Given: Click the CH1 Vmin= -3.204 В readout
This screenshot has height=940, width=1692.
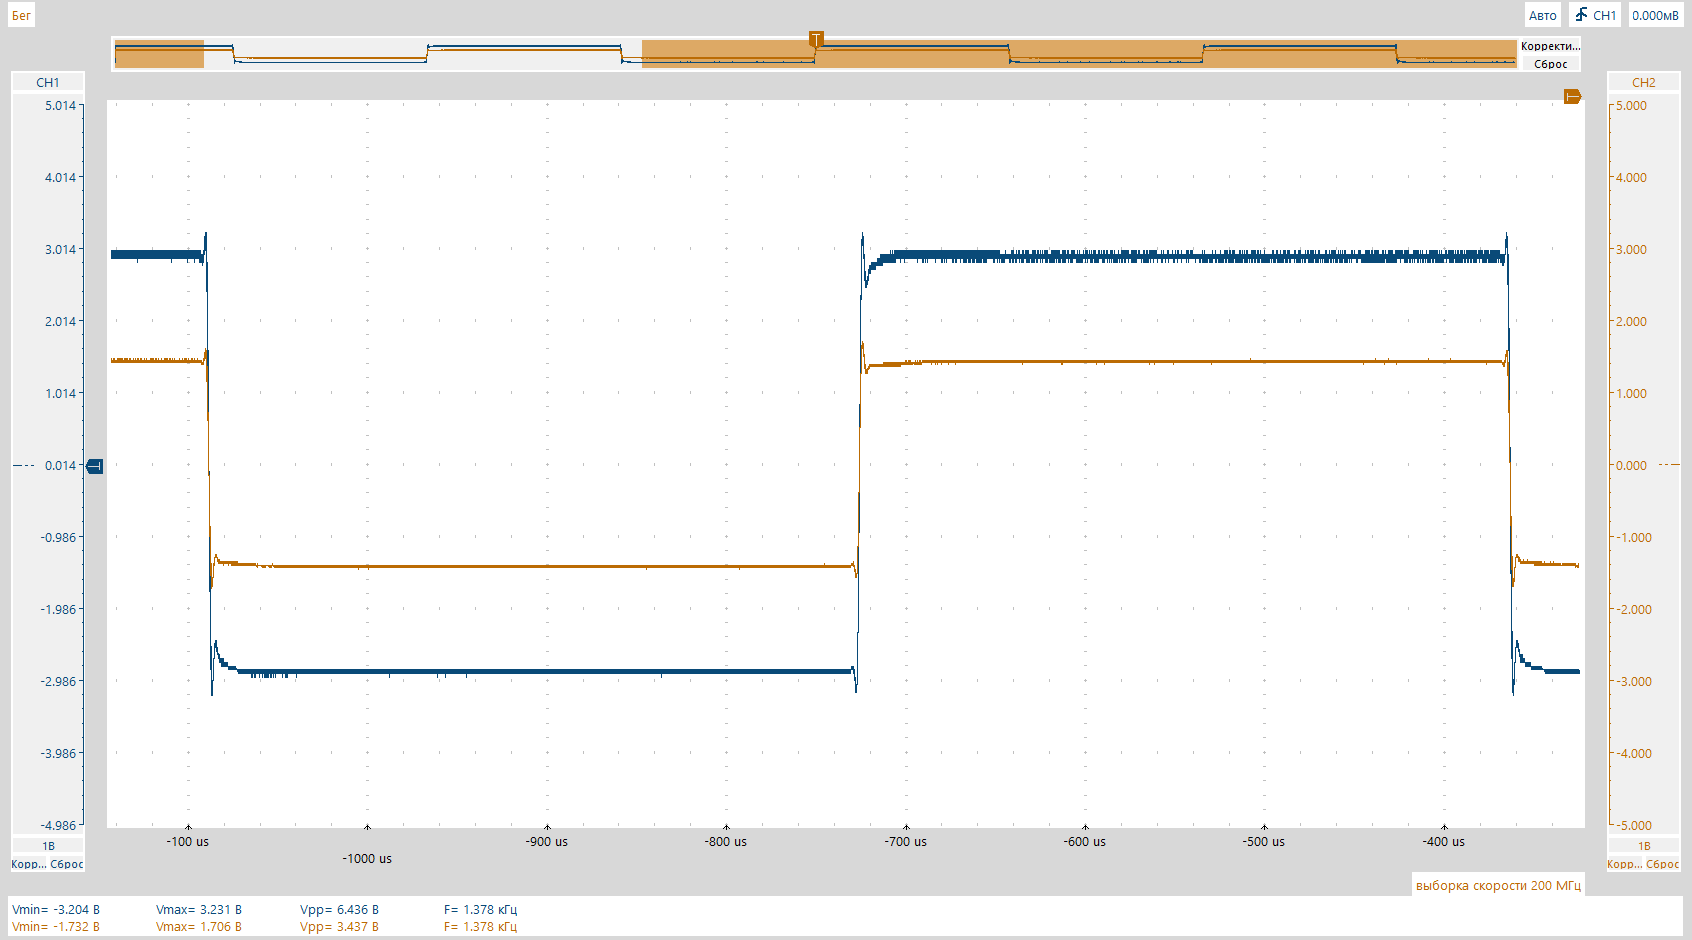Looking at the screenshot, I should [x=56, y=909].
